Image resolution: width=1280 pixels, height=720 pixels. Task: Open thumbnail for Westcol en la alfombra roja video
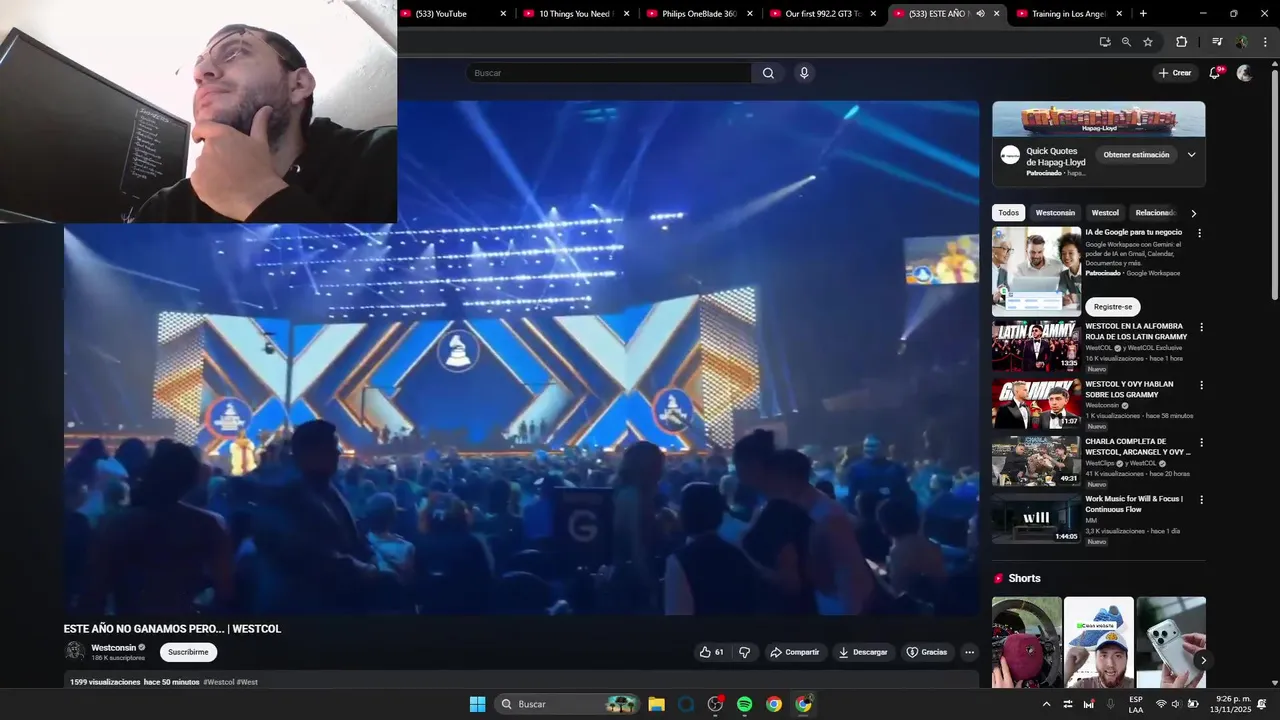(1036, 346)
